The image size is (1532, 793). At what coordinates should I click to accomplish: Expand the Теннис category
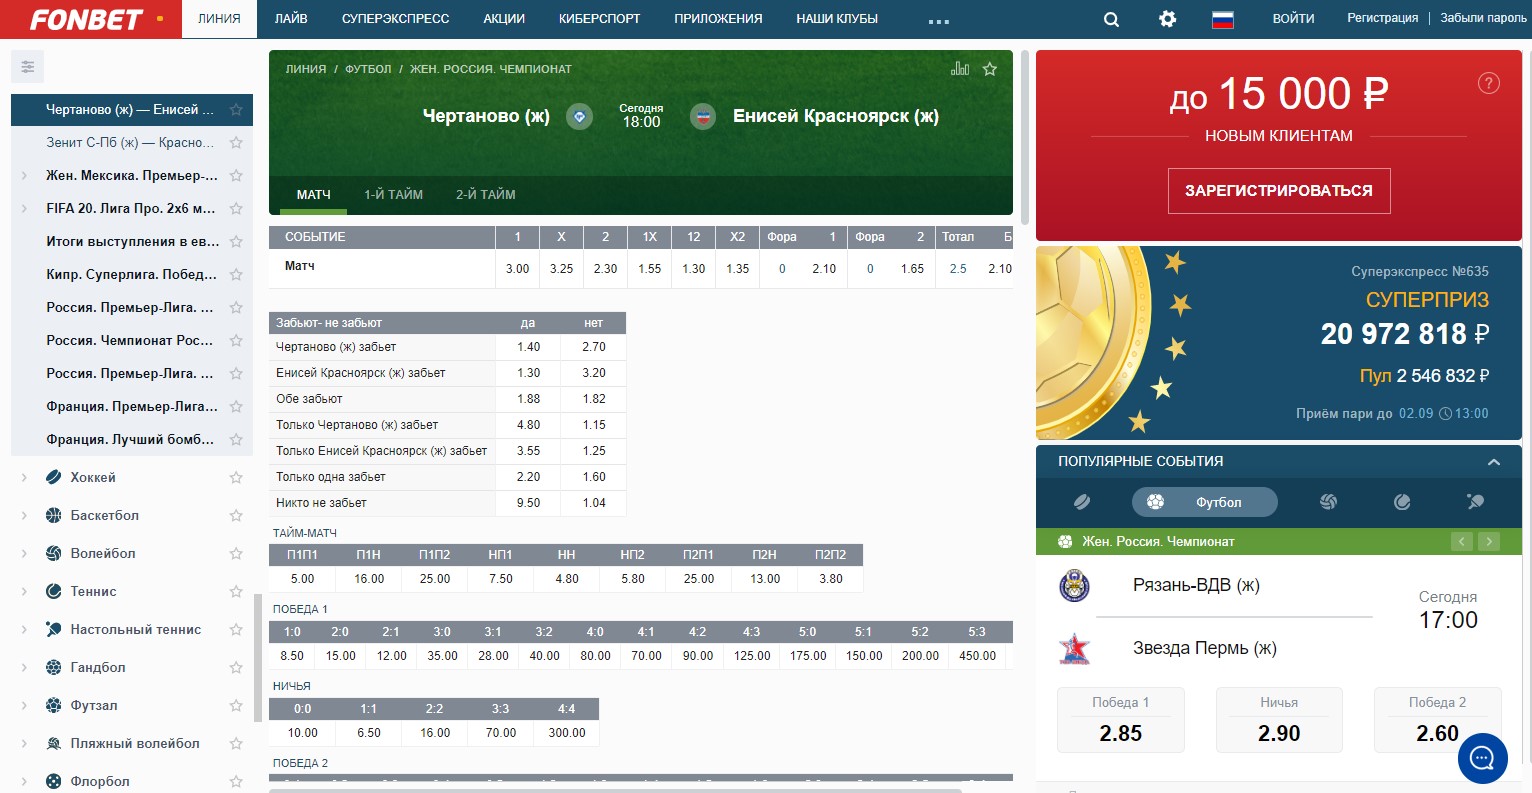(x=24, y=592)
